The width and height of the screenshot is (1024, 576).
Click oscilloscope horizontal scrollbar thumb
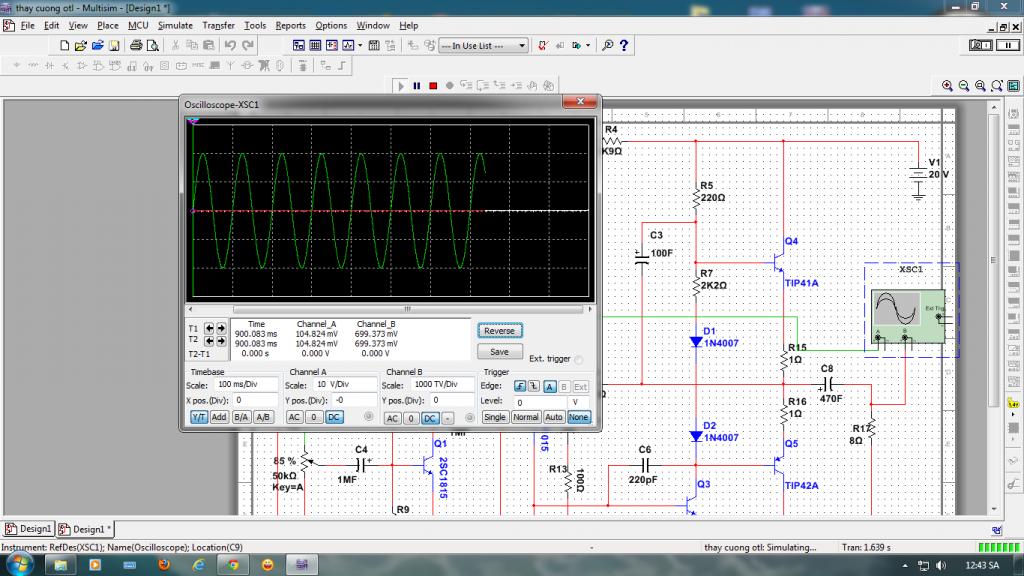tap(408, 309)
